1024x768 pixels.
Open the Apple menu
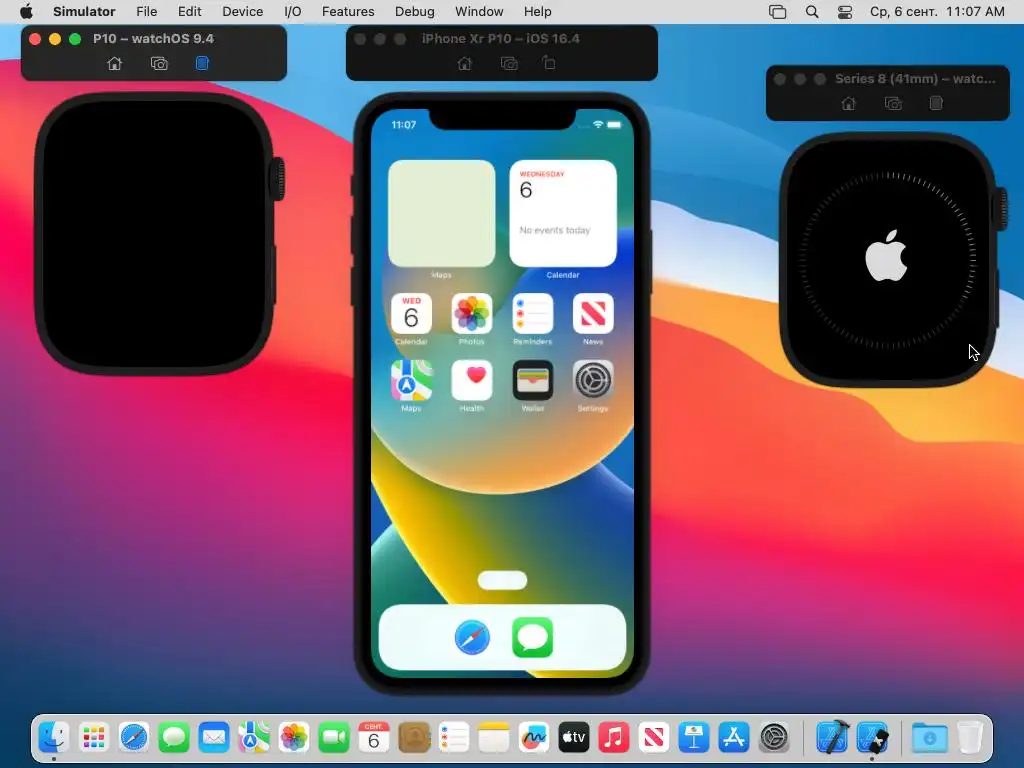coord(26,12)
